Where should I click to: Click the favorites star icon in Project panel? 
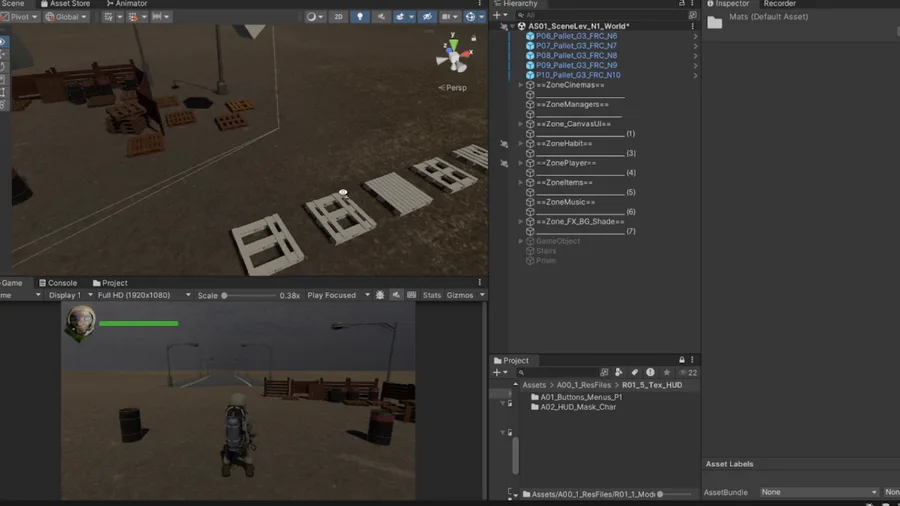pos(666,372)
